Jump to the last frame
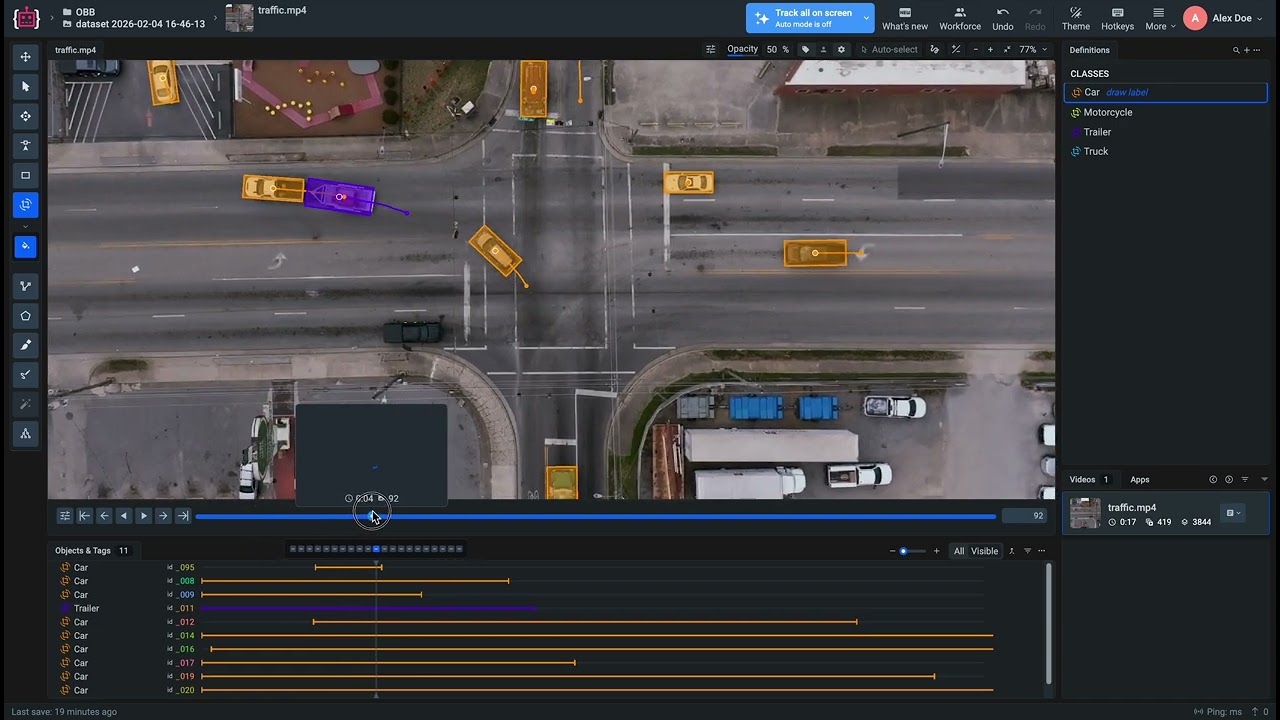The image size is (1280, 720). pos(182,516)
